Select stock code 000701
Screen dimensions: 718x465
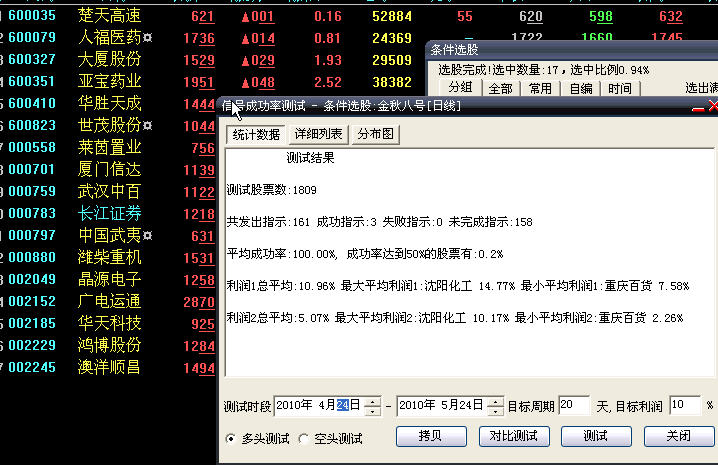(32, 170)
